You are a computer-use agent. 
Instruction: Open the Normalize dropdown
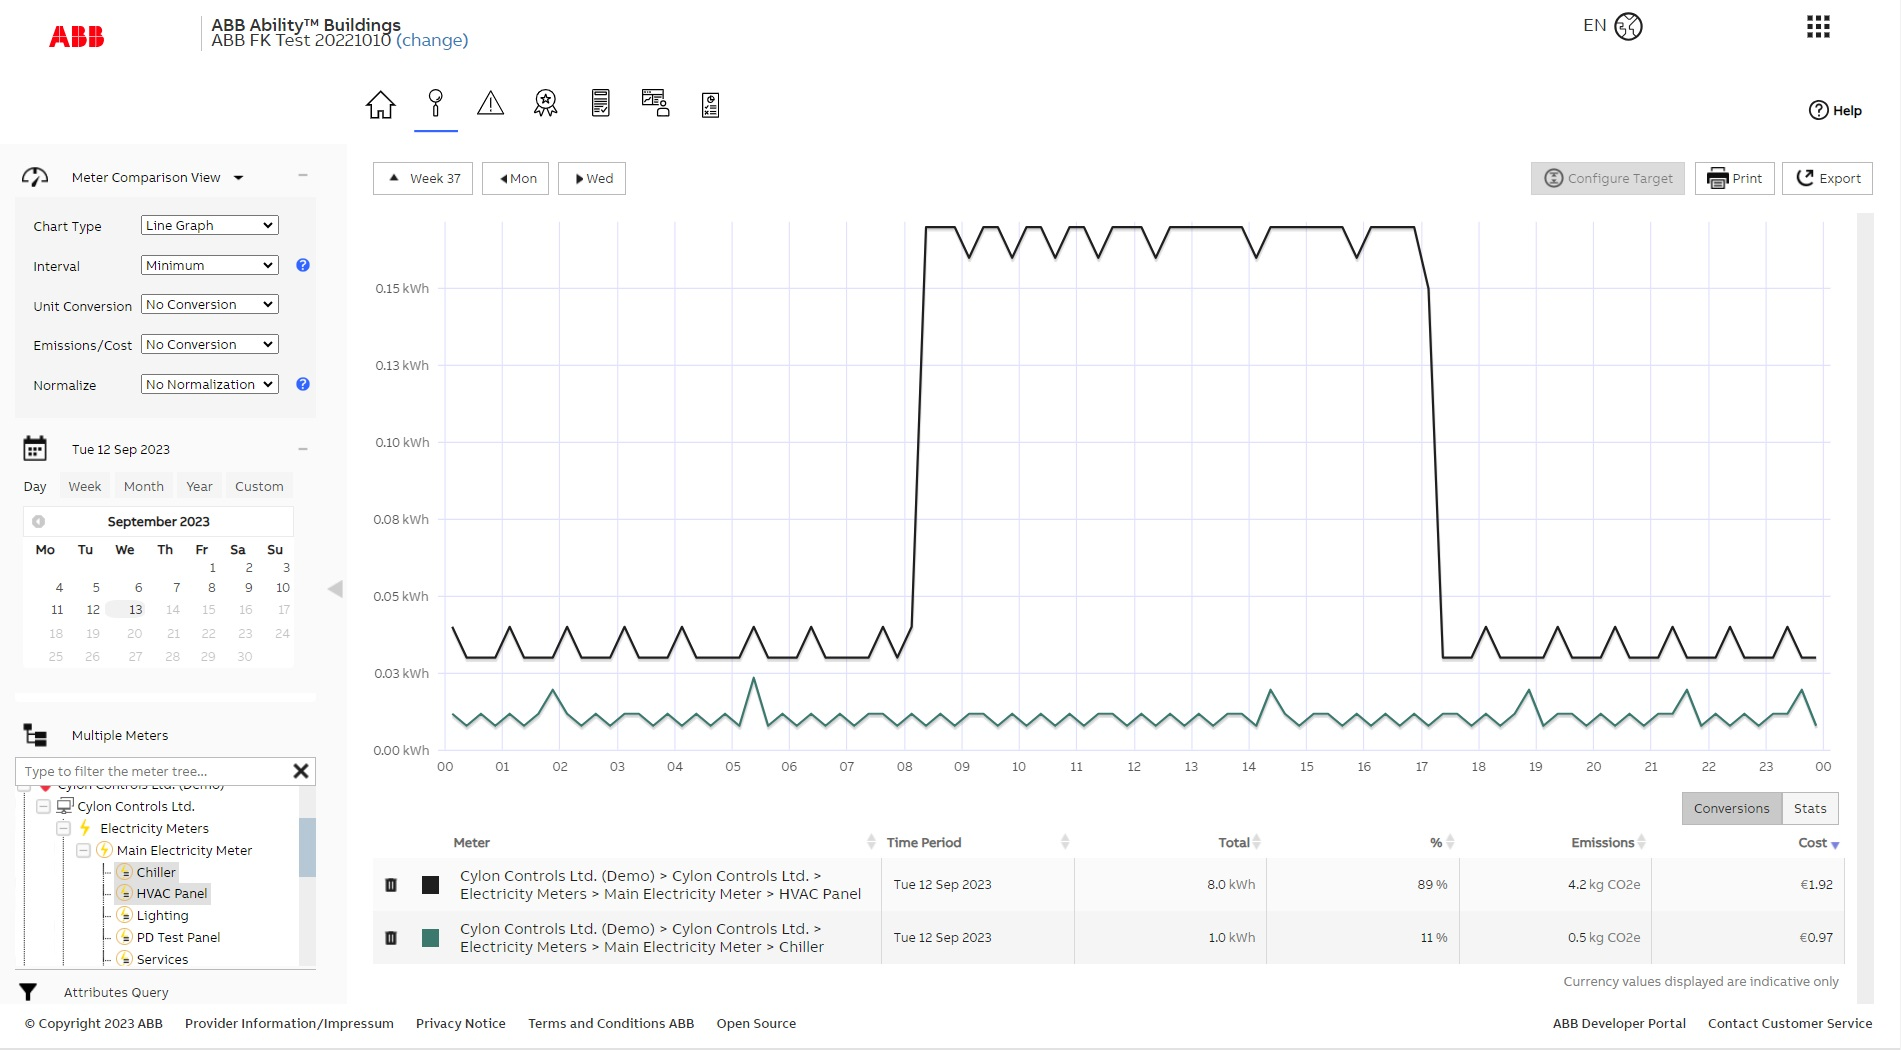coord(209,384)
